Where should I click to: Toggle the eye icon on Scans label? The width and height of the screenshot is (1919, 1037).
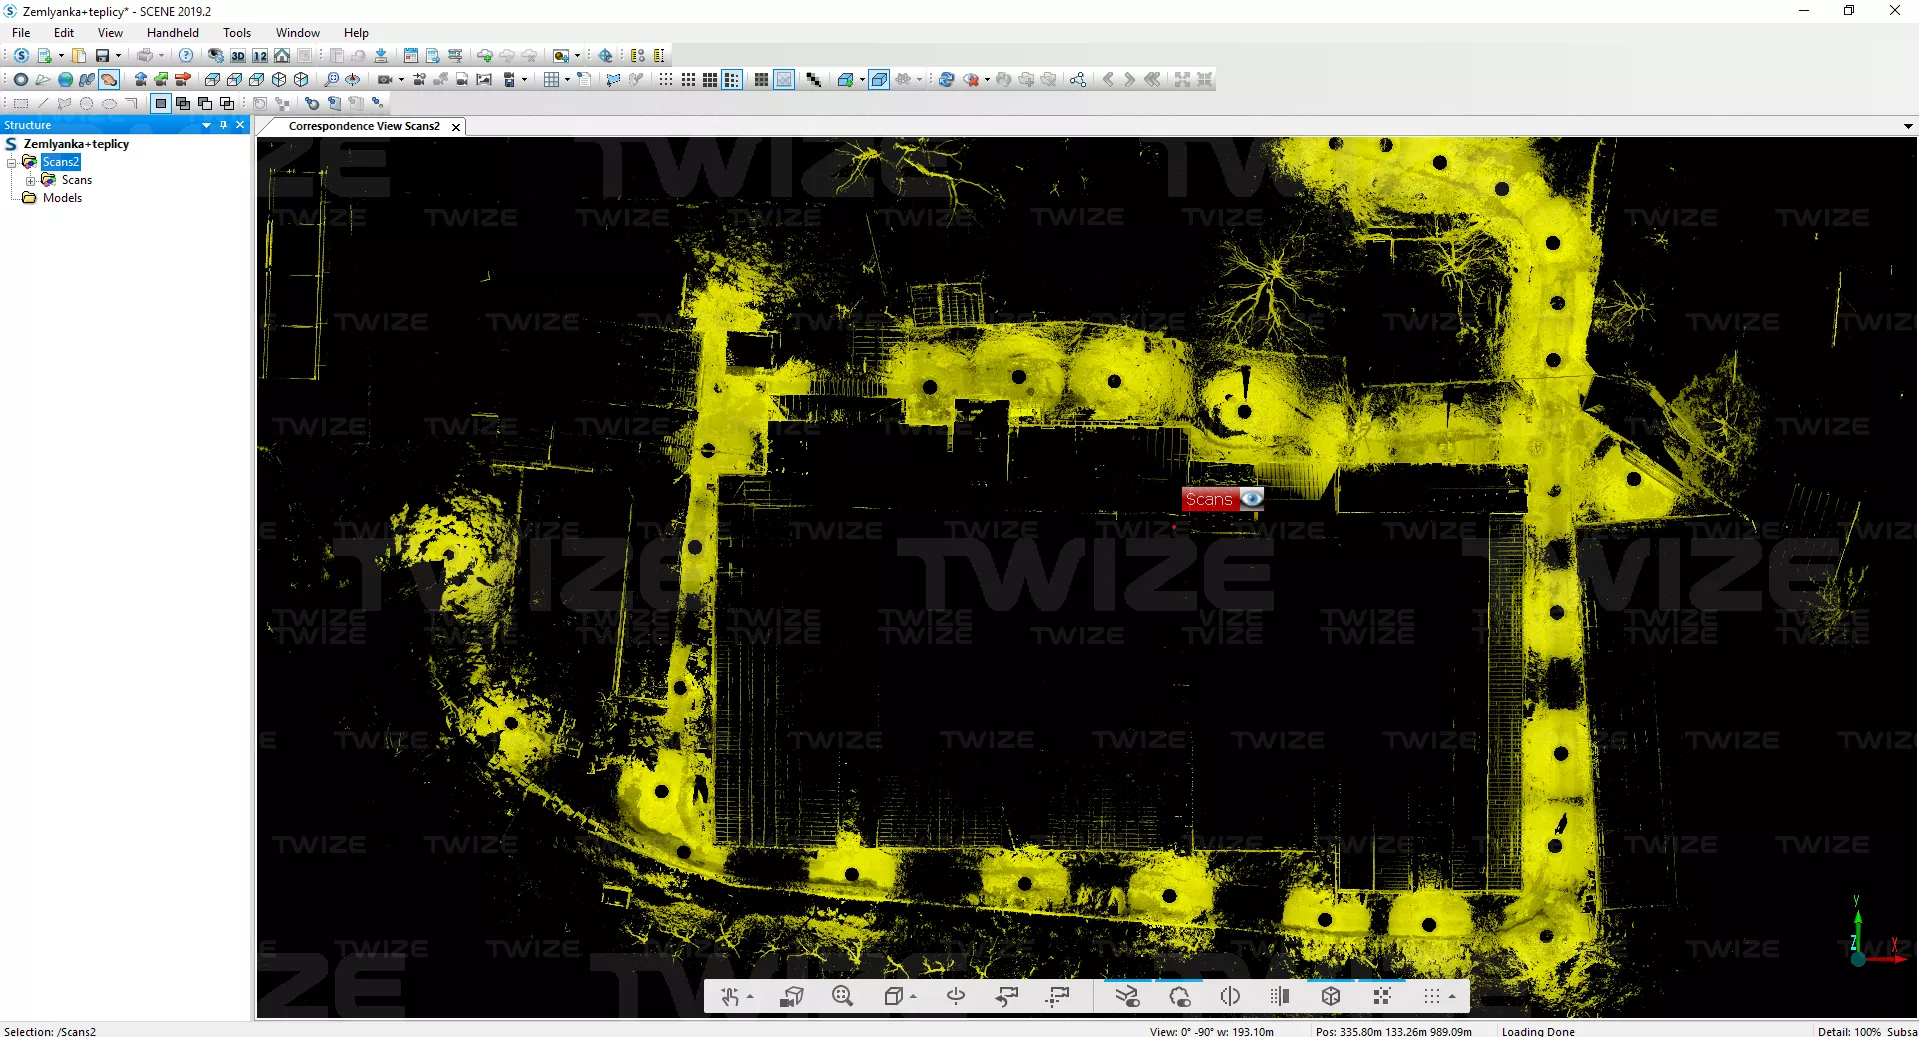point(1251,499)
